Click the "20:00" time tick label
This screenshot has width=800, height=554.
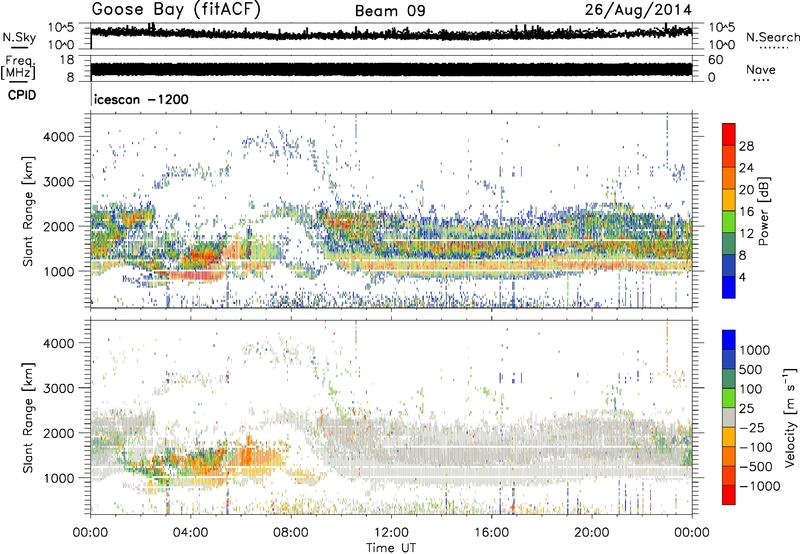point(592,533)
